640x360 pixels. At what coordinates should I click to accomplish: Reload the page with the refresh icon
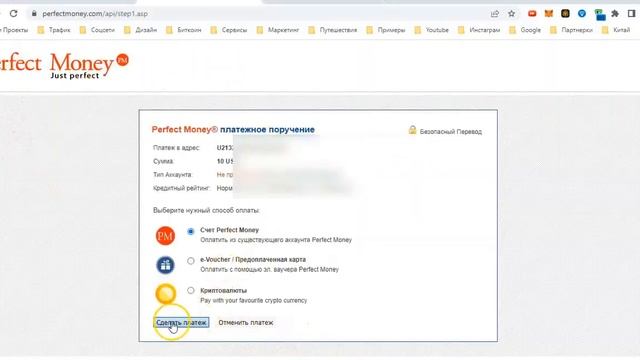(x=13, y=13)
